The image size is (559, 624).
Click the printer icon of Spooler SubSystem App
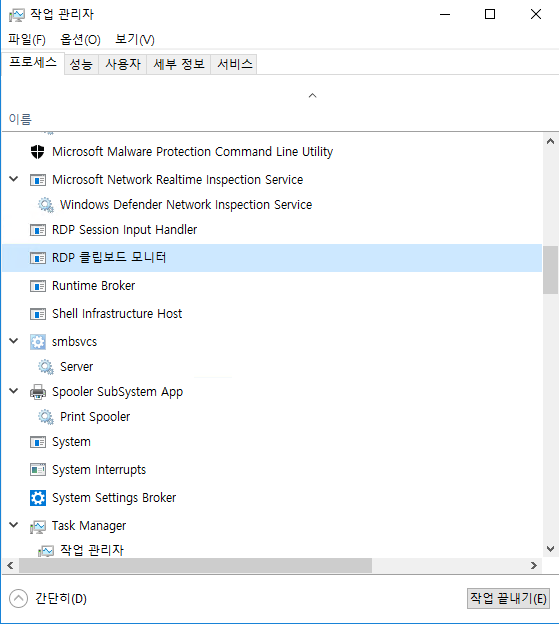(38, 392)
